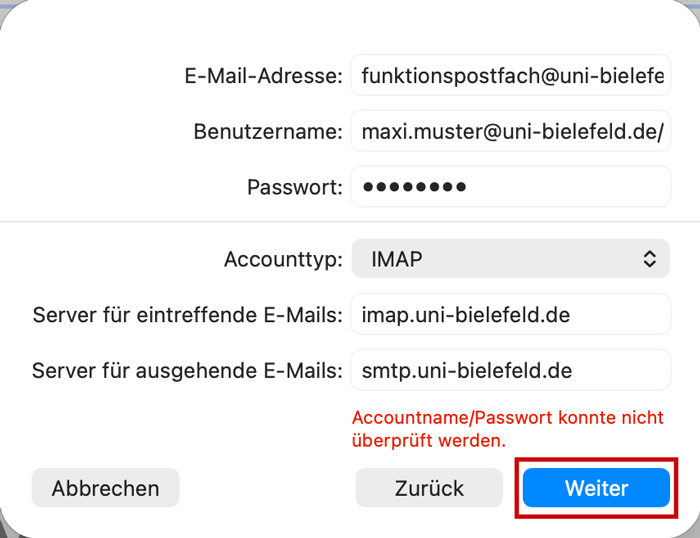Open the Accounttyp dropdown showing IMAP
This screenshot has width=700, height=538.
coord(510,259)
